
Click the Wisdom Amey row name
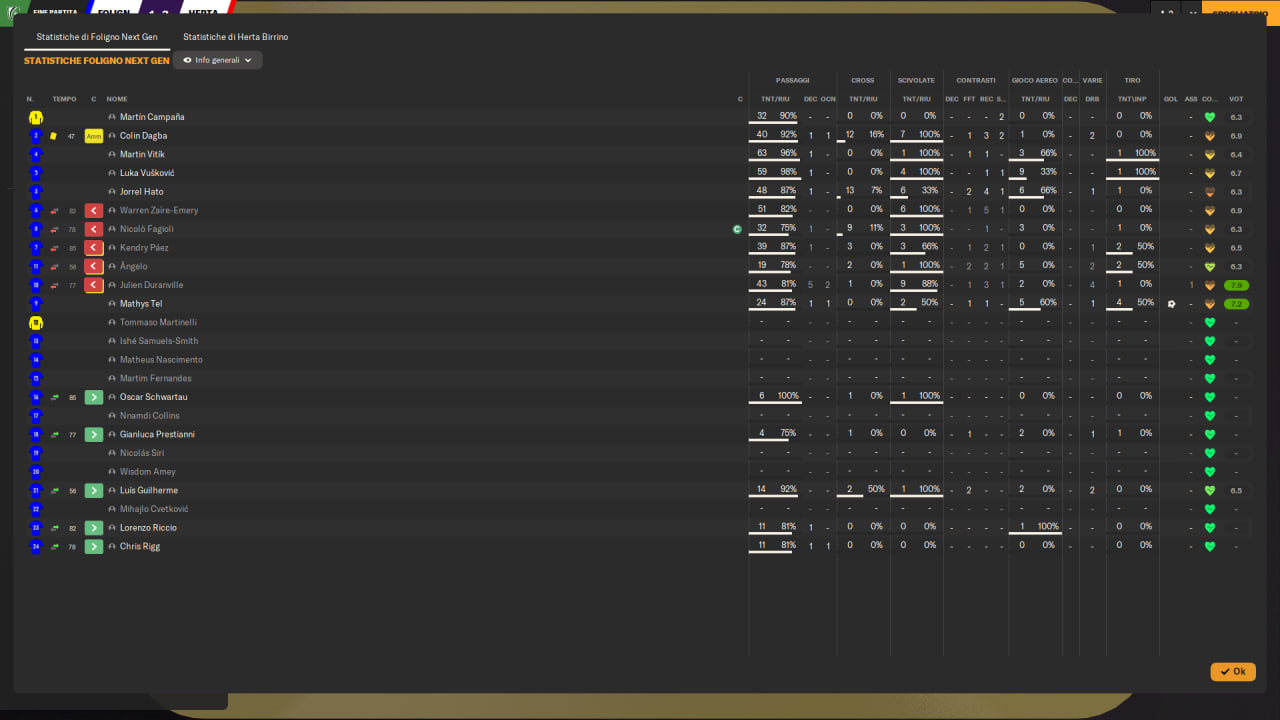148,472
